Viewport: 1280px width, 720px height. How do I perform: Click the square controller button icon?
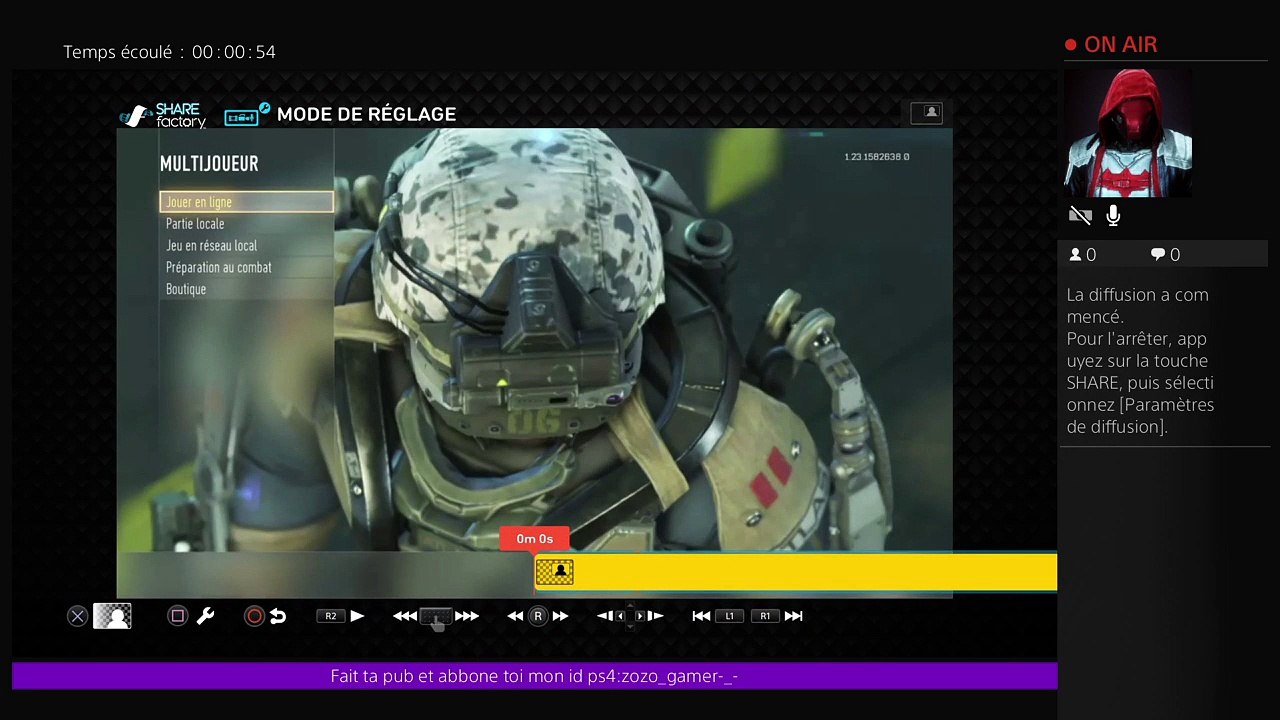(x=177, y=616)
